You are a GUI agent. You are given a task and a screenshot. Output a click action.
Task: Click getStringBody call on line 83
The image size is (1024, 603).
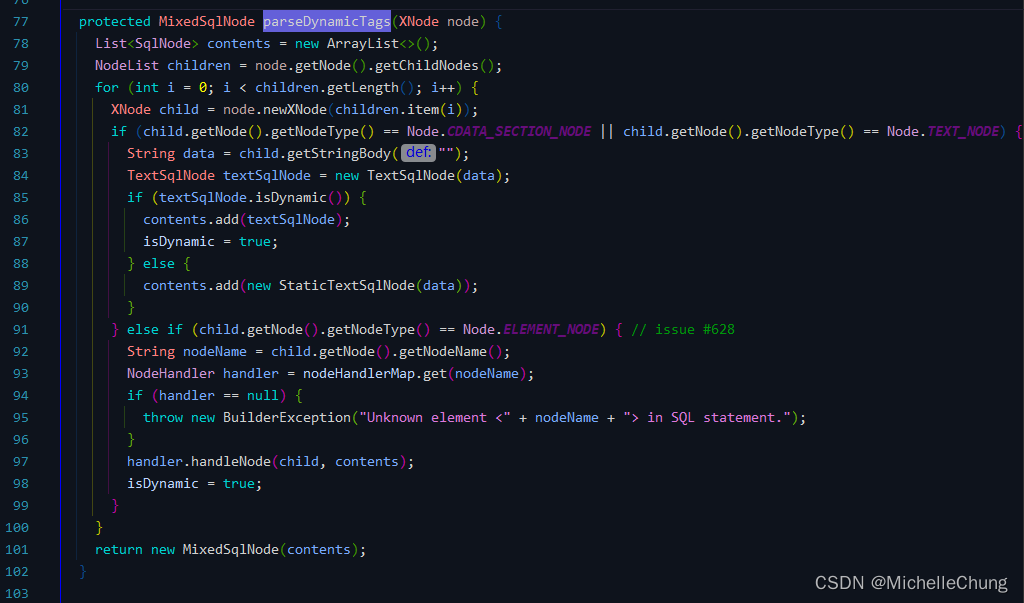[339, 154]
